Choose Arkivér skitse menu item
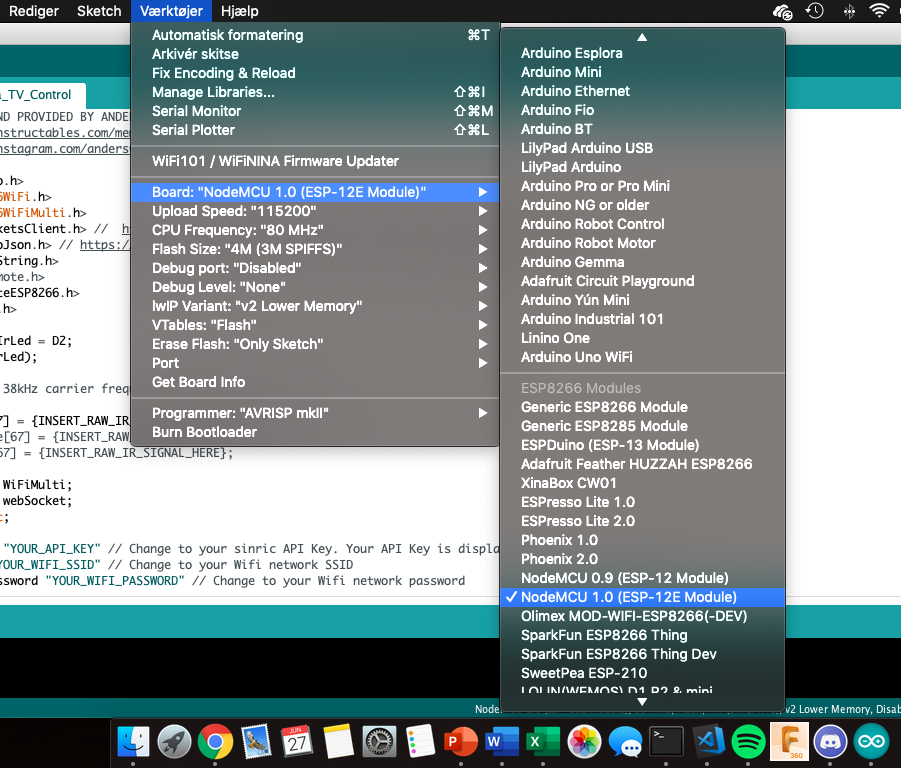901x768 pixels. (x=315, y=54)
